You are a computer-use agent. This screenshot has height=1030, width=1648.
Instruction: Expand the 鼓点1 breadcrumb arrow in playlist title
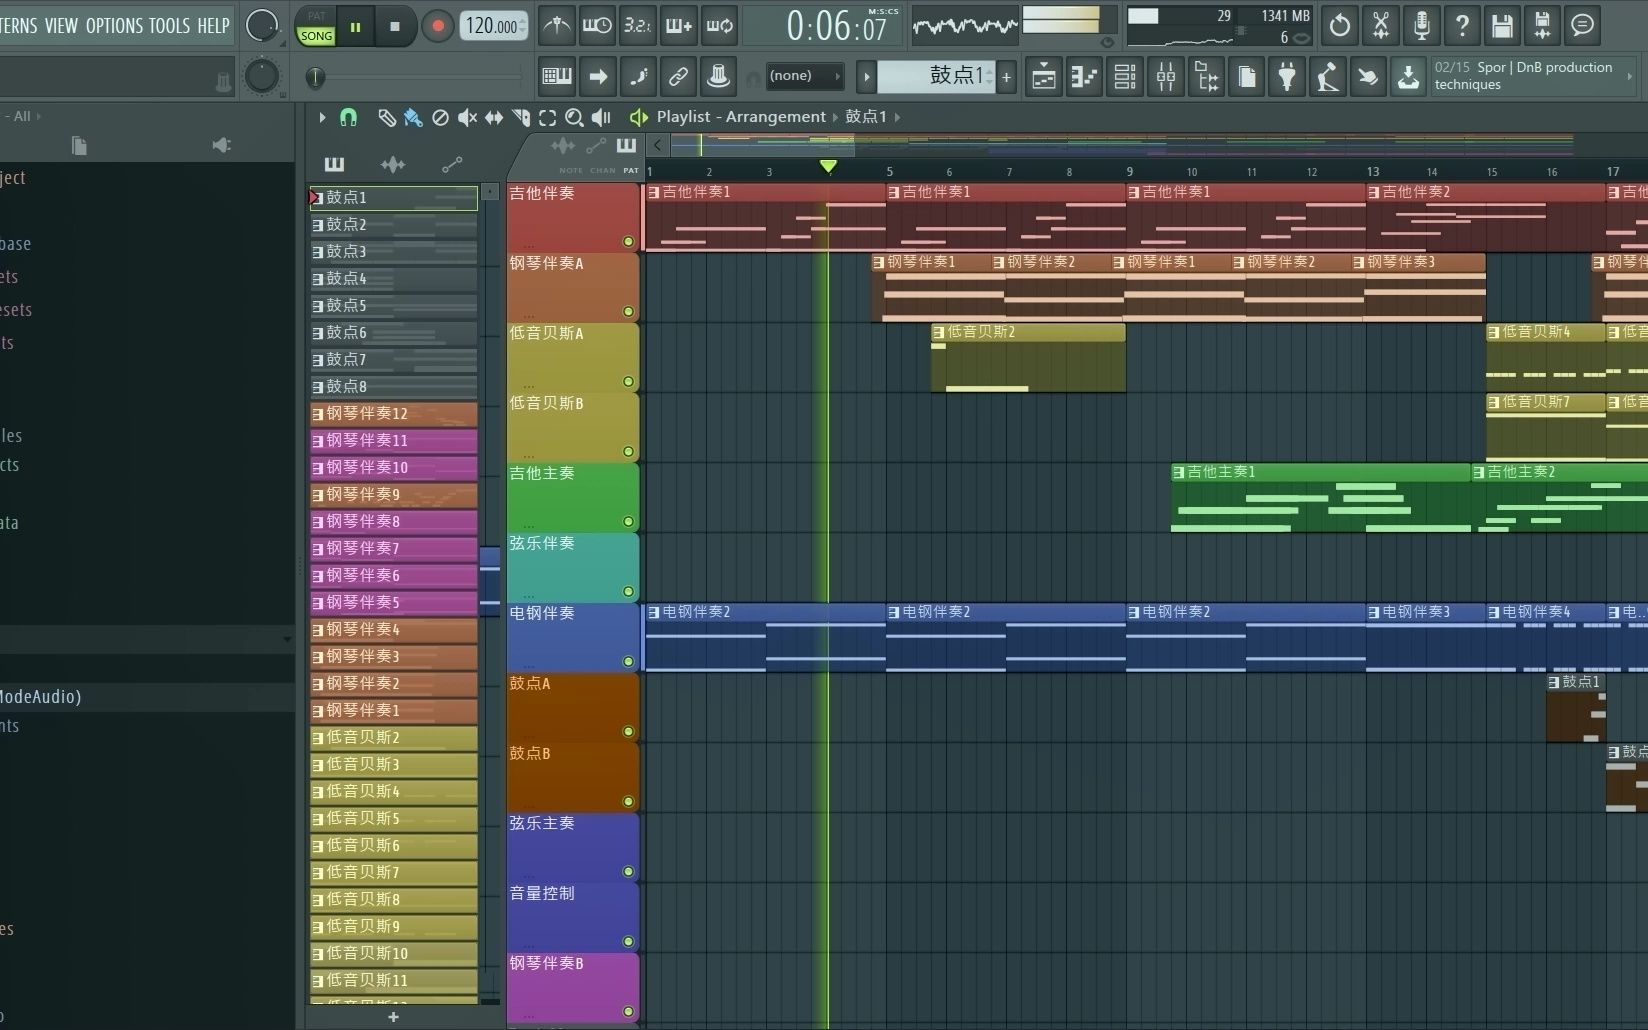click(897, 117)
